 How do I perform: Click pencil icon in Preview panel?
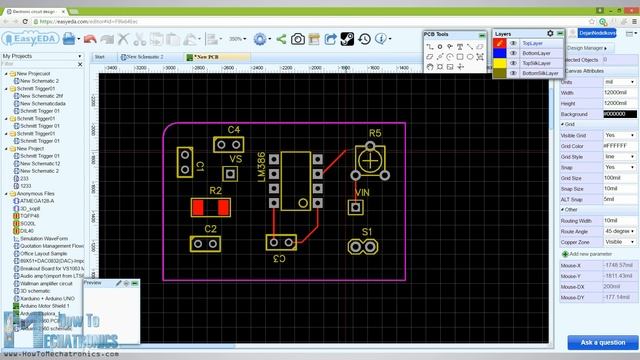tap(119, 283)
